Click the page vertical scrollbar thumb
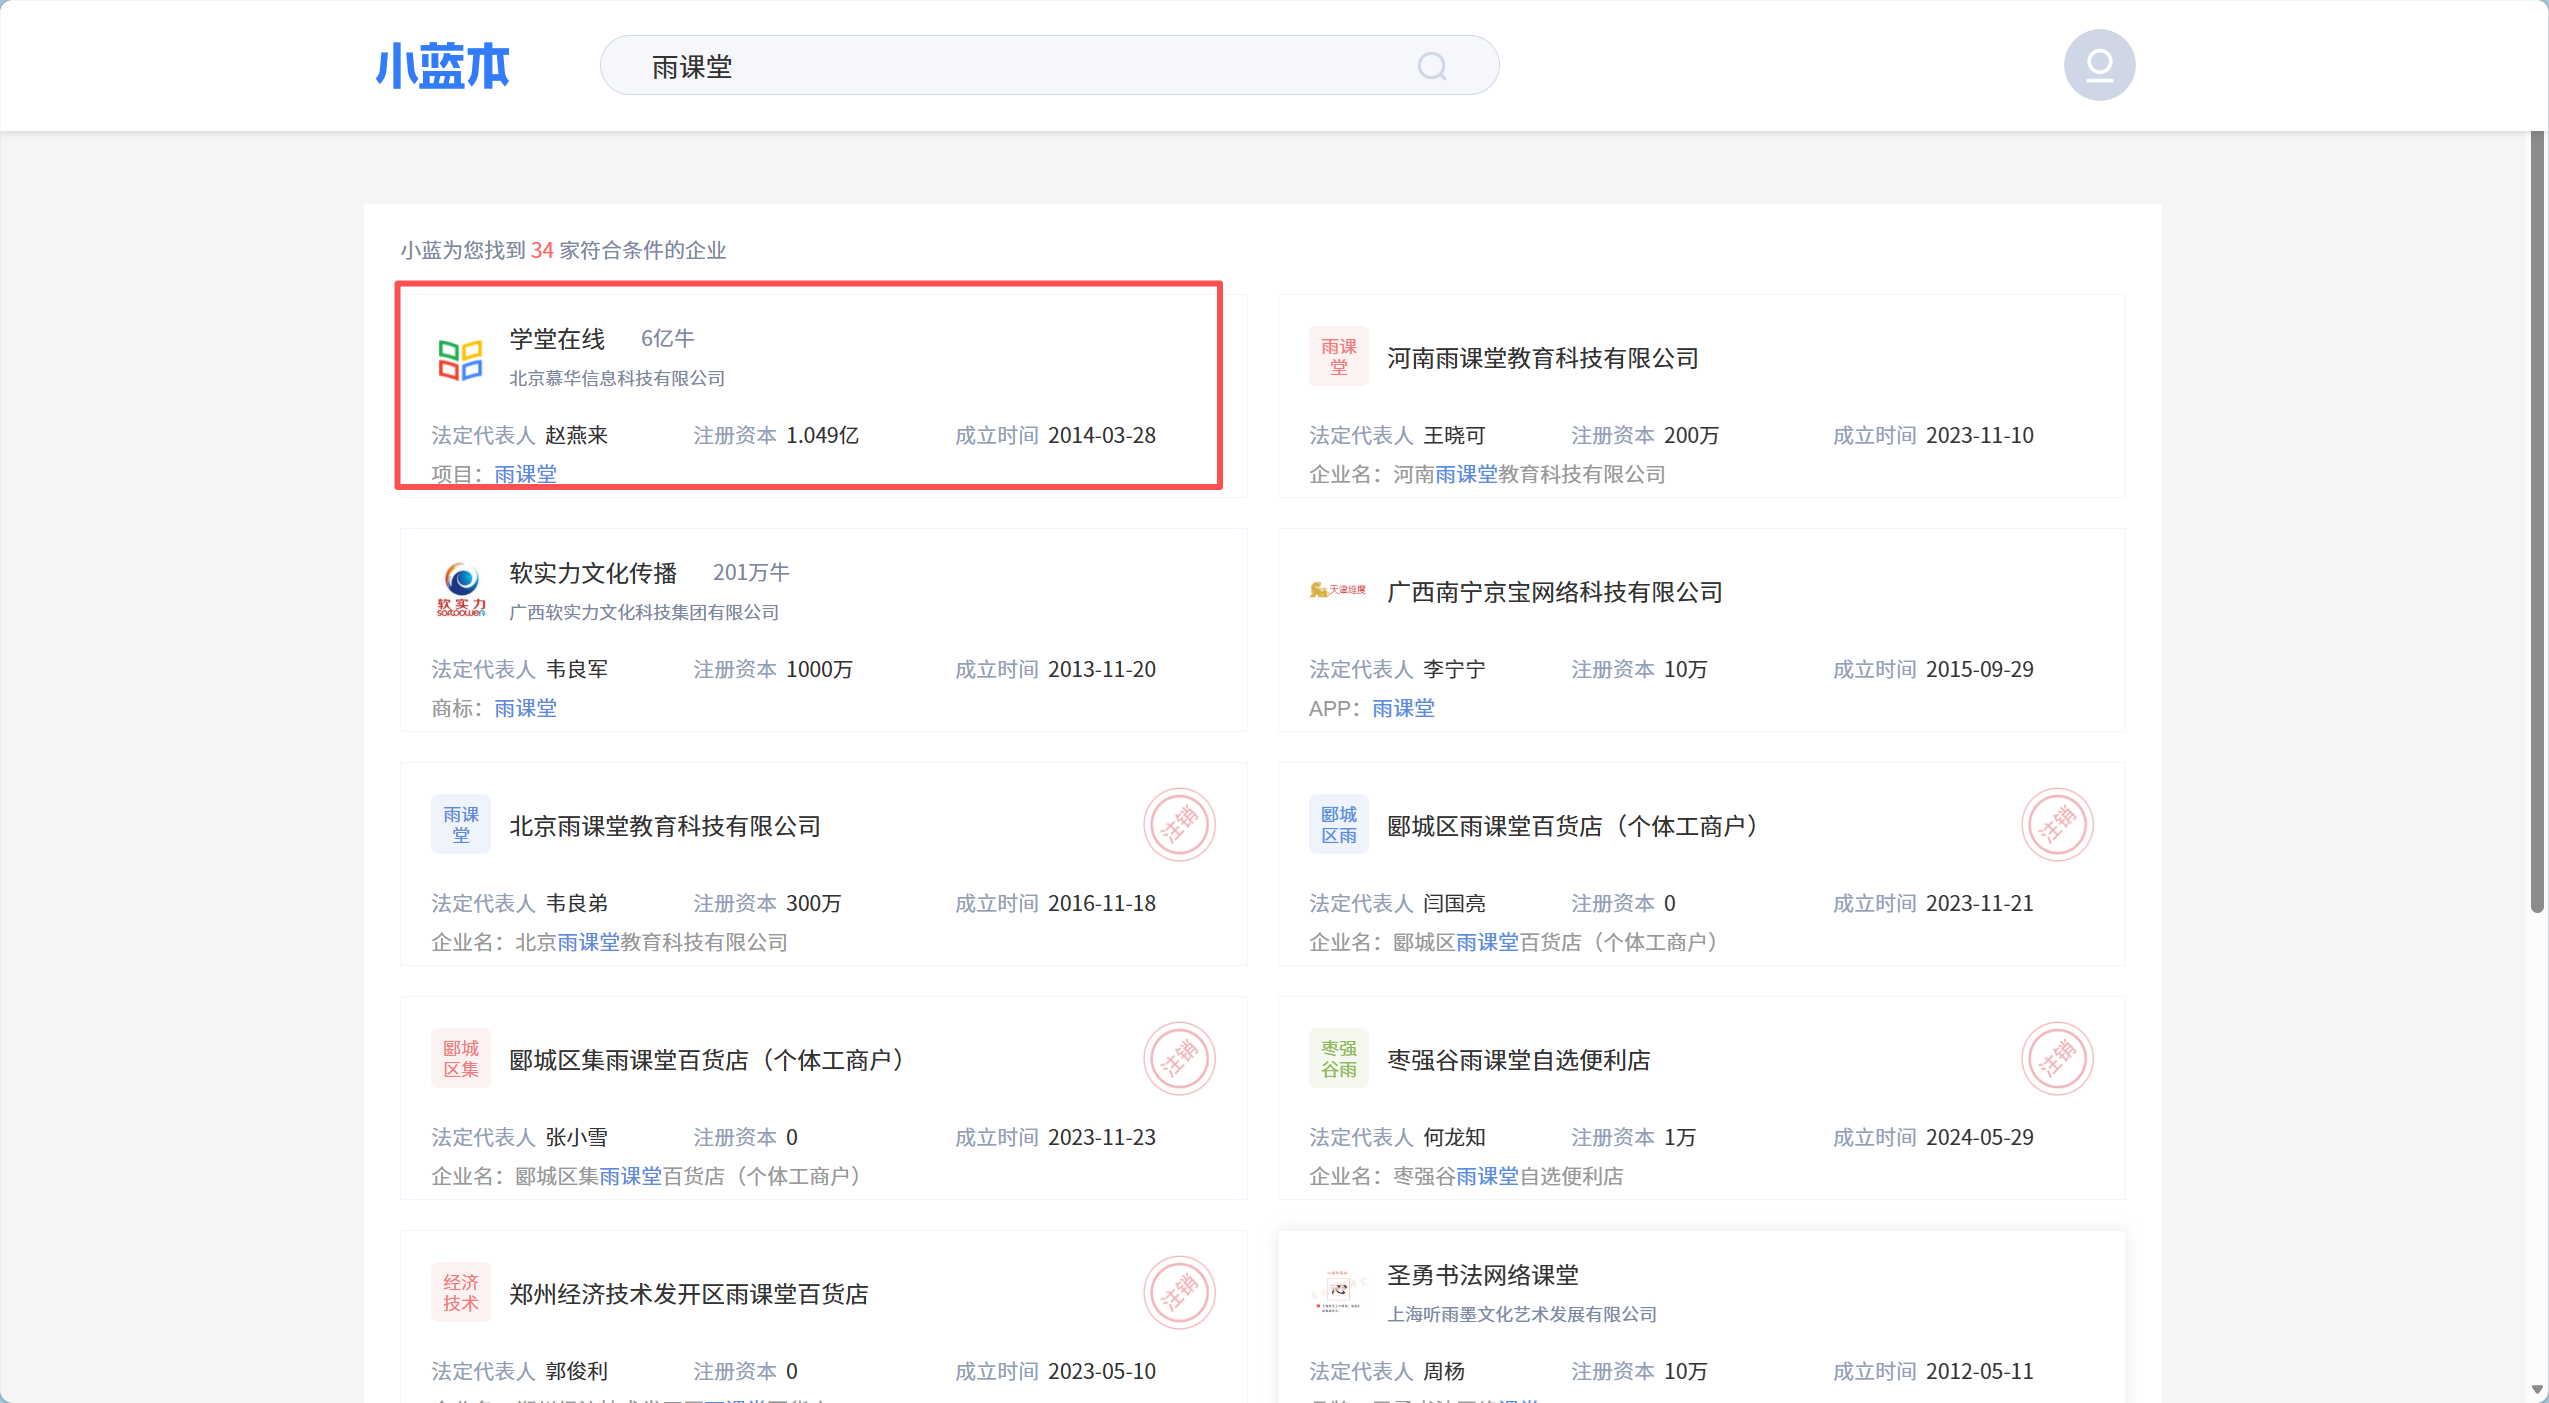 (2537, 521)
